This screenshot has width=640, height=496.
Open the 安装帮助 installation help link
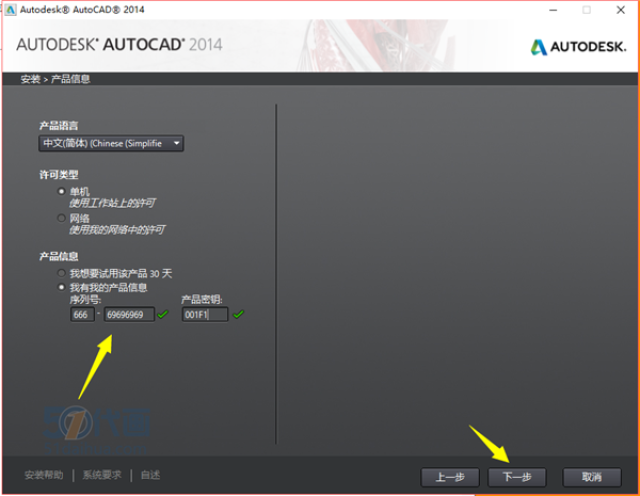pos(44,475)
